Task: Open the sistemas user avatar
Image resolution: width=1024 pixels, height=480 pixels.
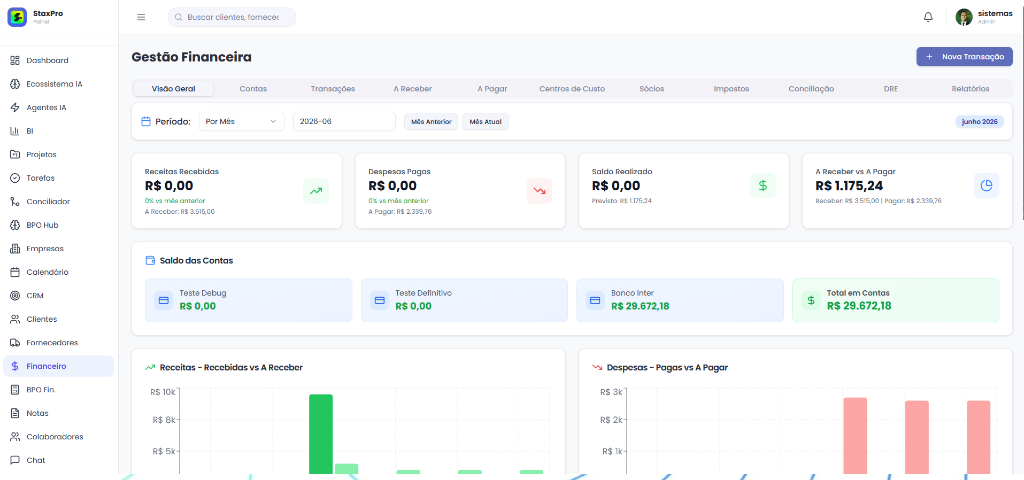Action: (964, 17)
